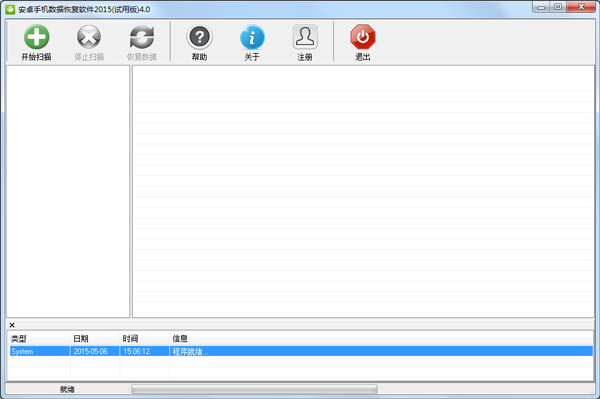Start scanning with the green plus icon

coord(36,37)
